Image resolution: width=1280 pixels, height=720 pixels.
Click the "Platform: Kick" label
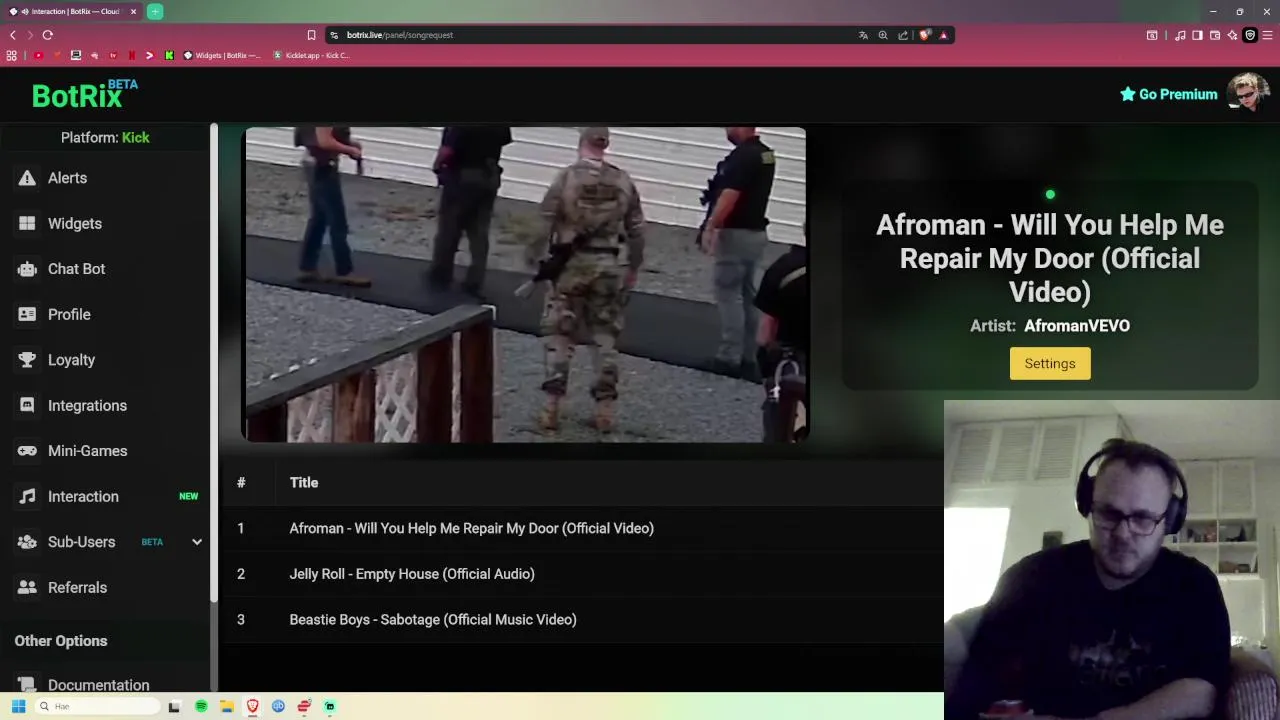click(x=105, y=138)
